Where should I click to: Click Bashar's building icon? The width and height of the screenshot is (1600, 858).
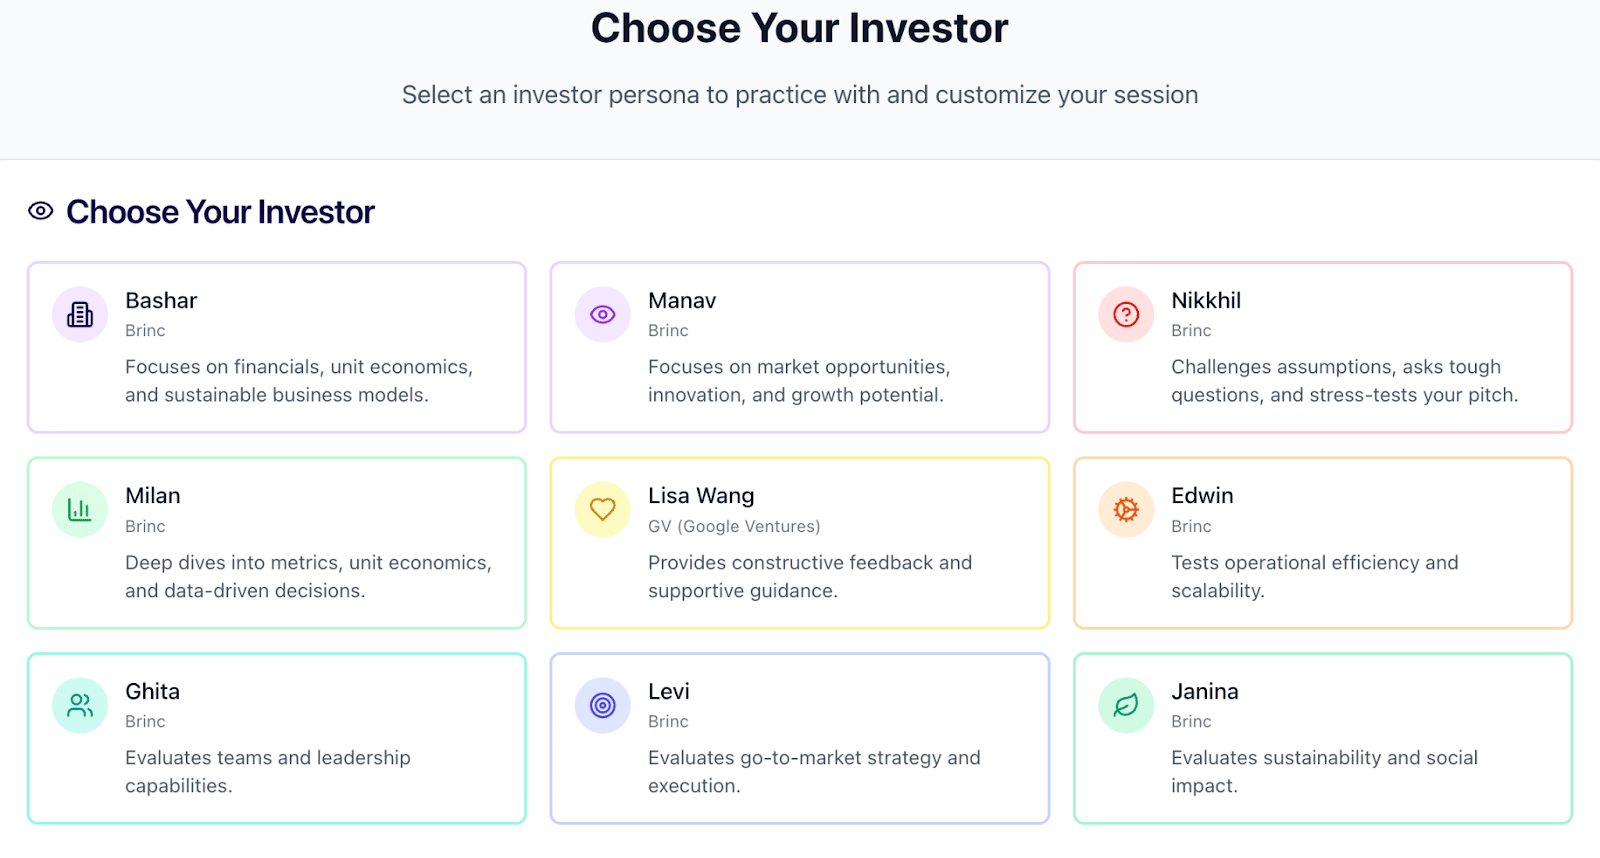[80, 315]
